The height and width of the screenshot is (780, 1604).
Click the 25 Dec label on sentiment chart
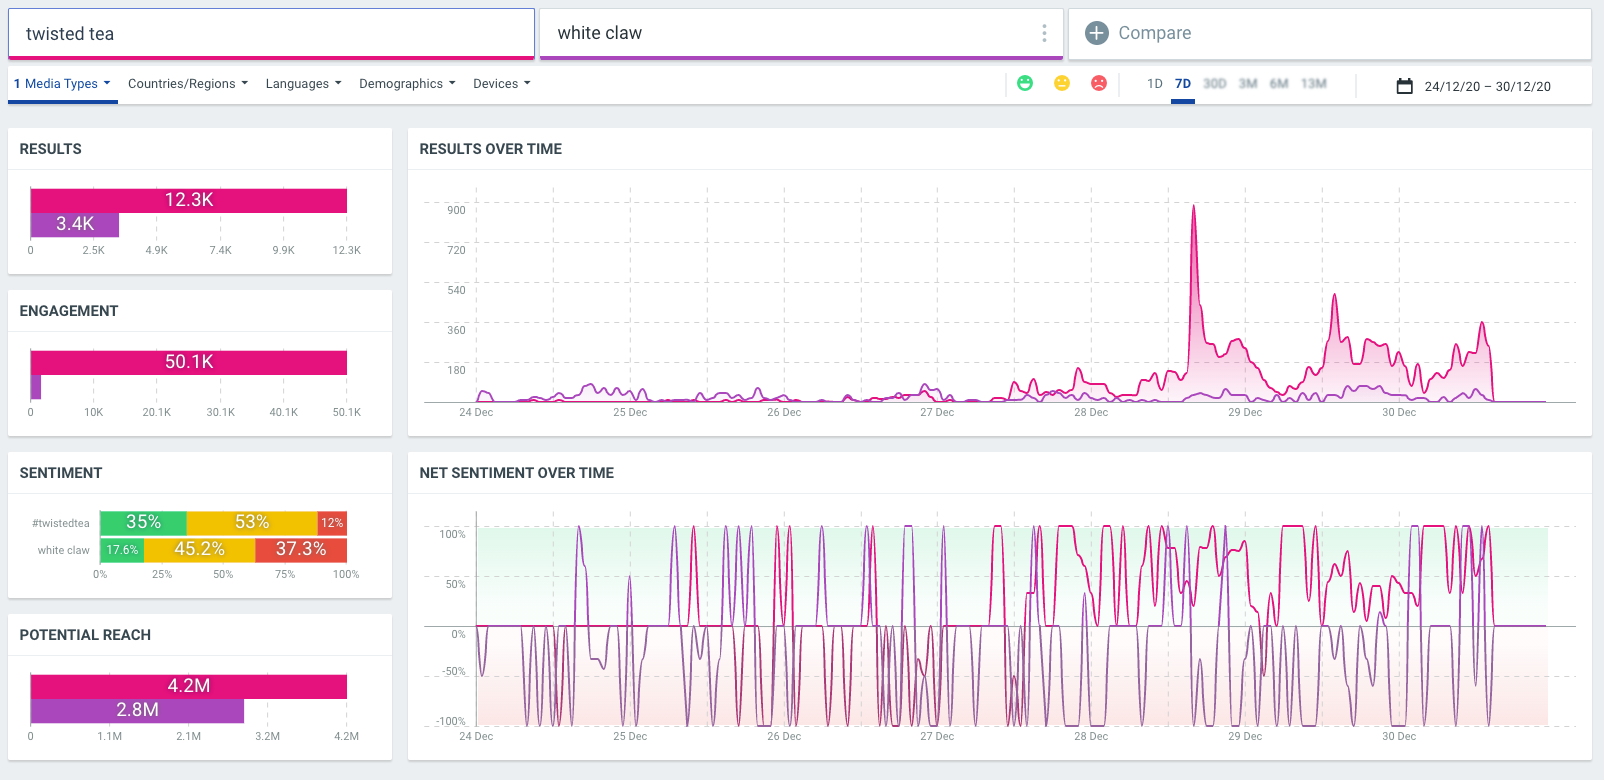[630, 736]
